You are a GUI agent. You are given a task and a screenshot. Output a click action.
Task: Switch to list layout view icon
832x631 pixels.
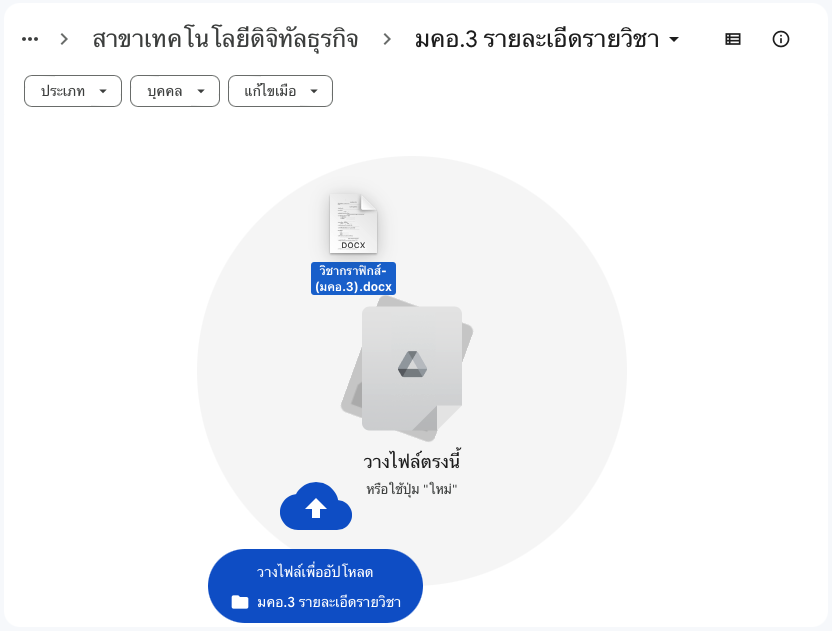click(x=733, y=39)
